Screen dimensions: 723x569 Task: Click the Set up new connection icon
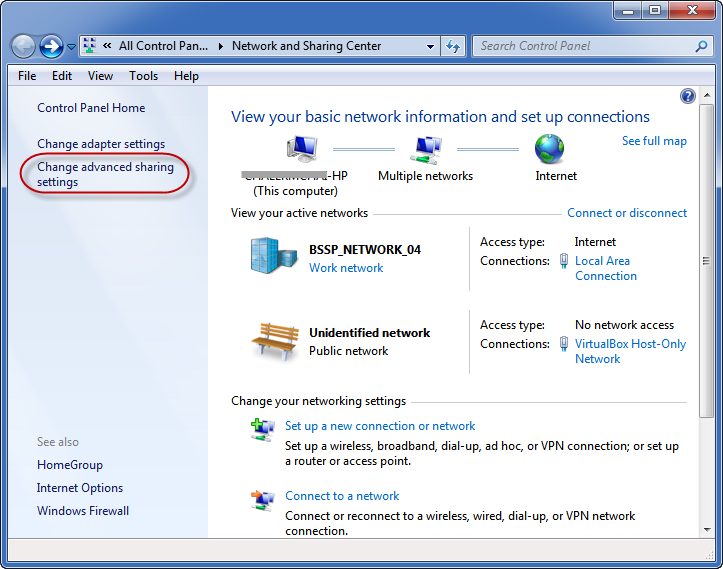pos(262,428)
